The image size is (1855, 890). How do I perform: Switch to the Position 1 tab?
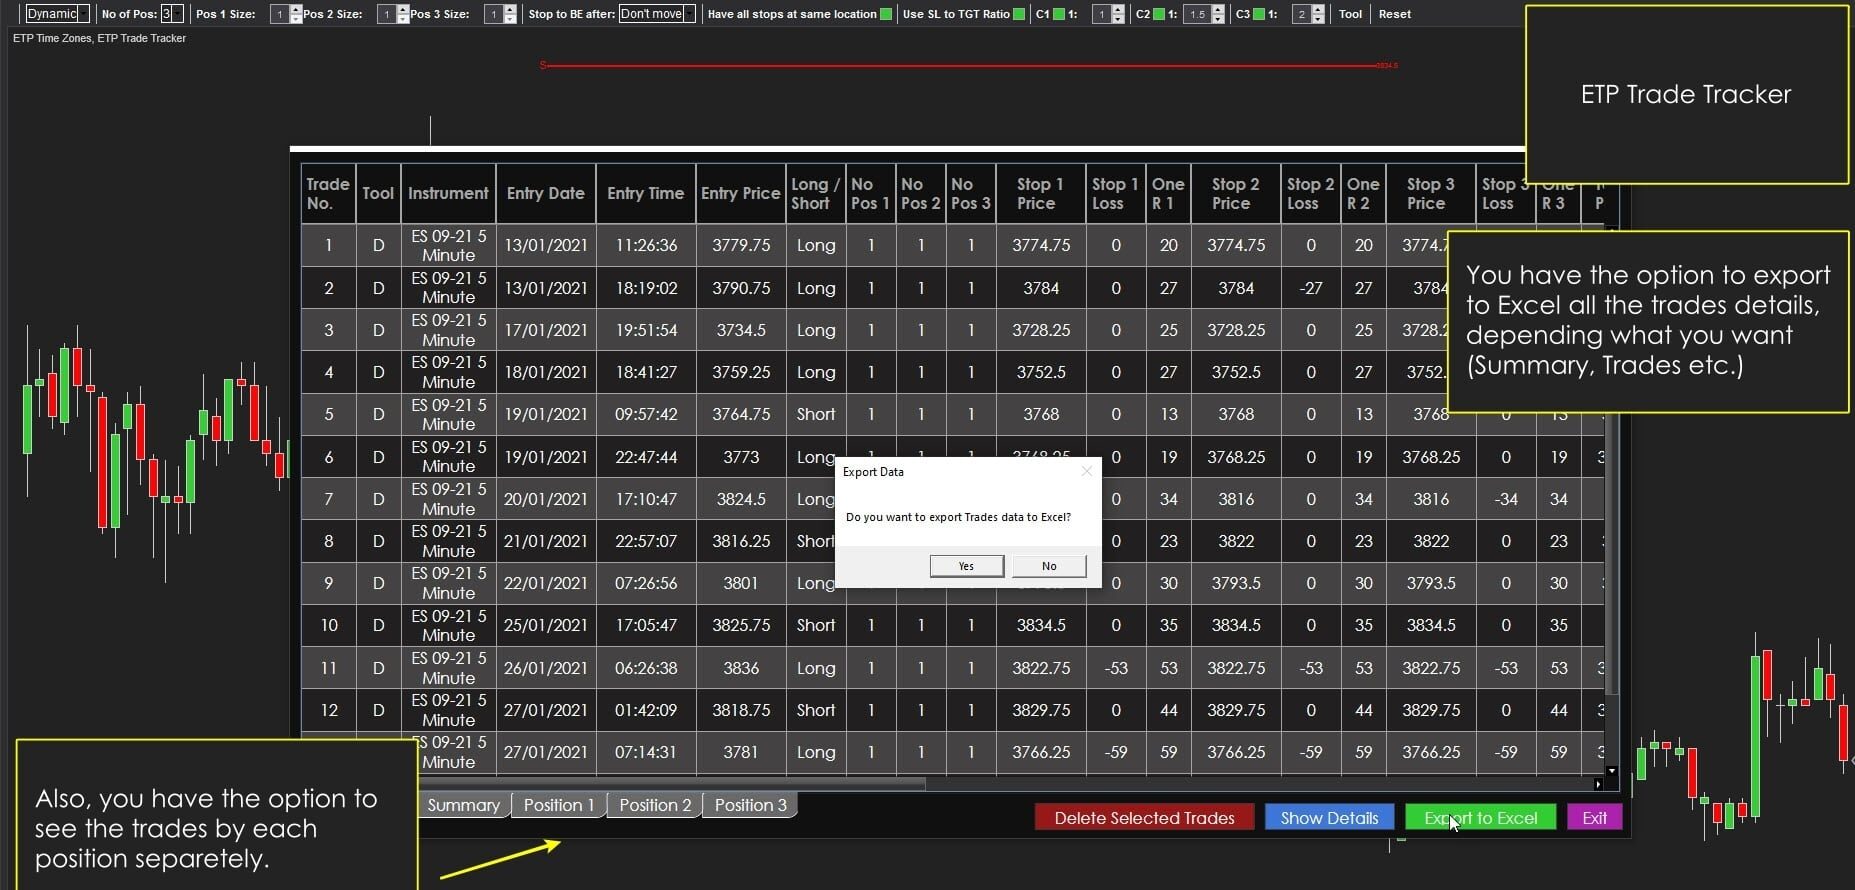[559, 805]
